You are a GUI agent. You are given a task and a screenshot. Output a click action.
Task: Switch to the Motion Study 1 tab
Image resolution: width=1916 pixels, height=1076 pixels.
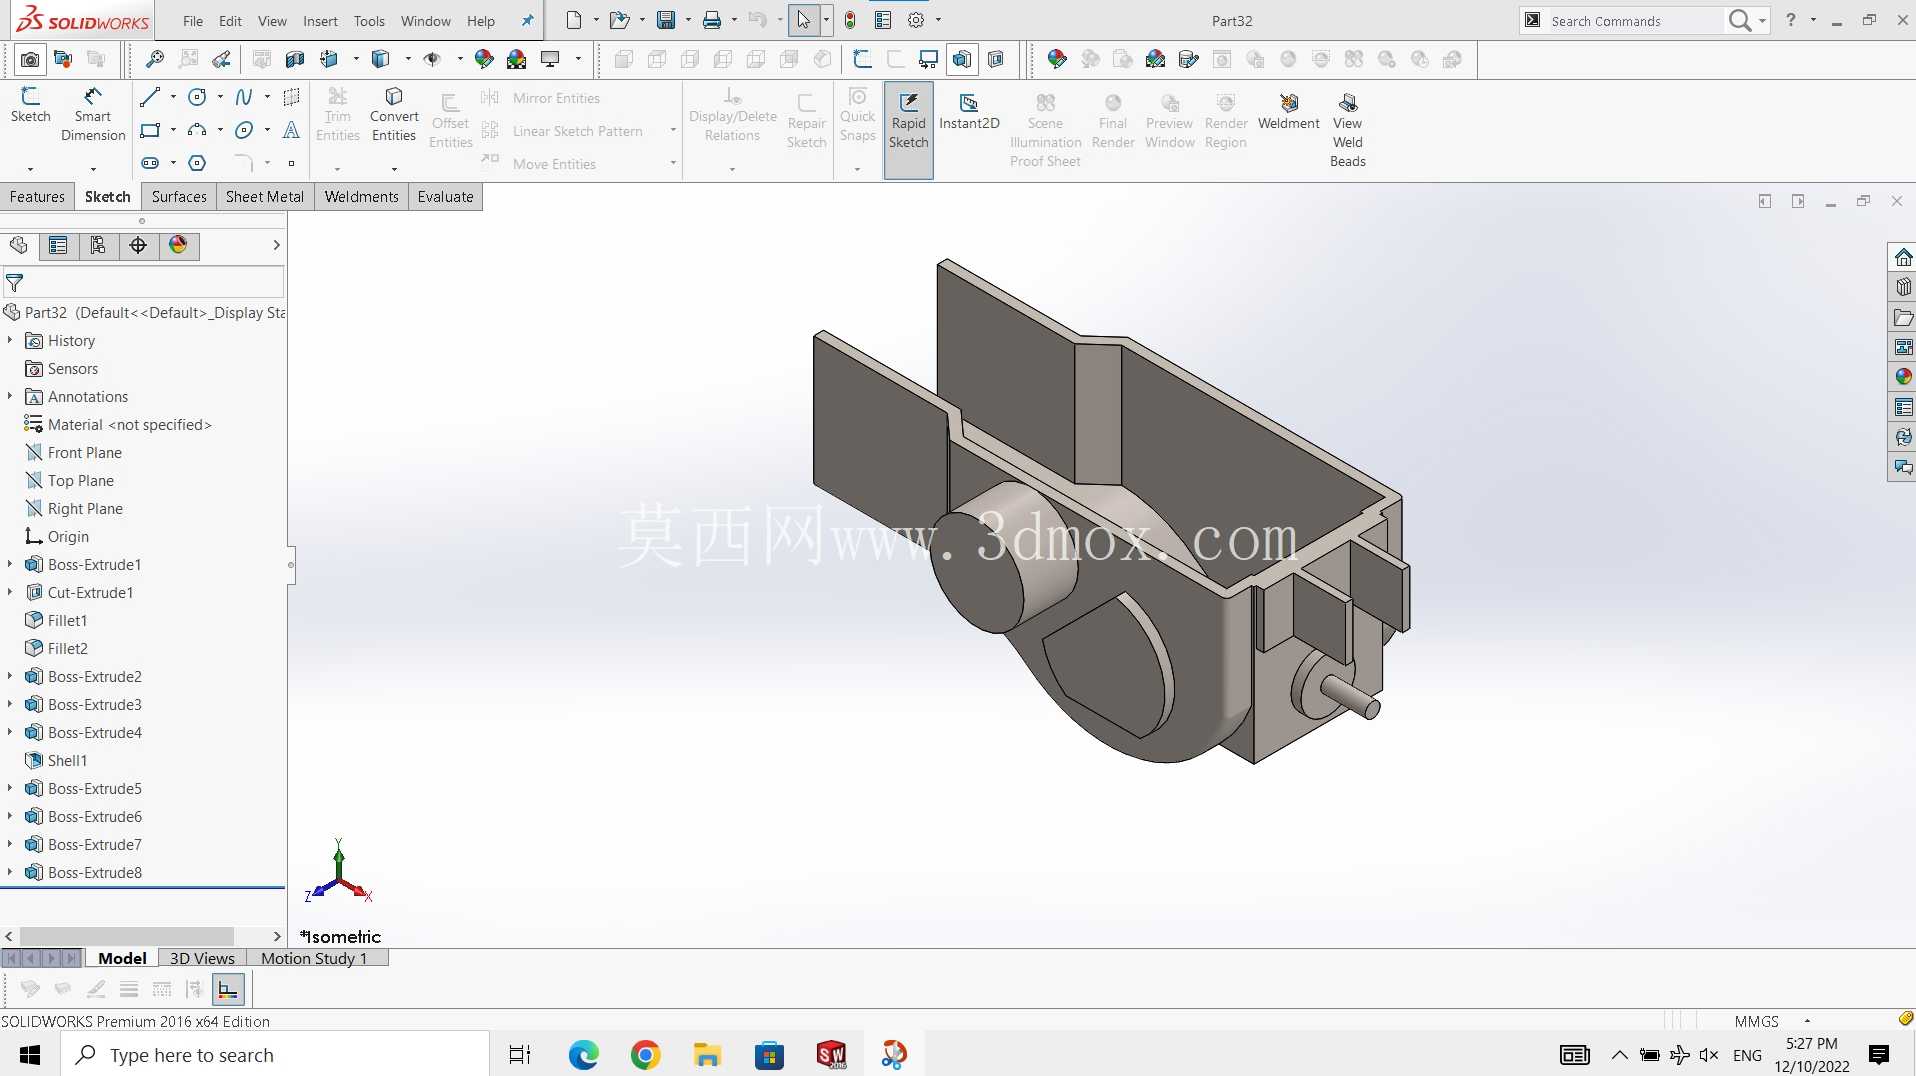tap(314, 958)
